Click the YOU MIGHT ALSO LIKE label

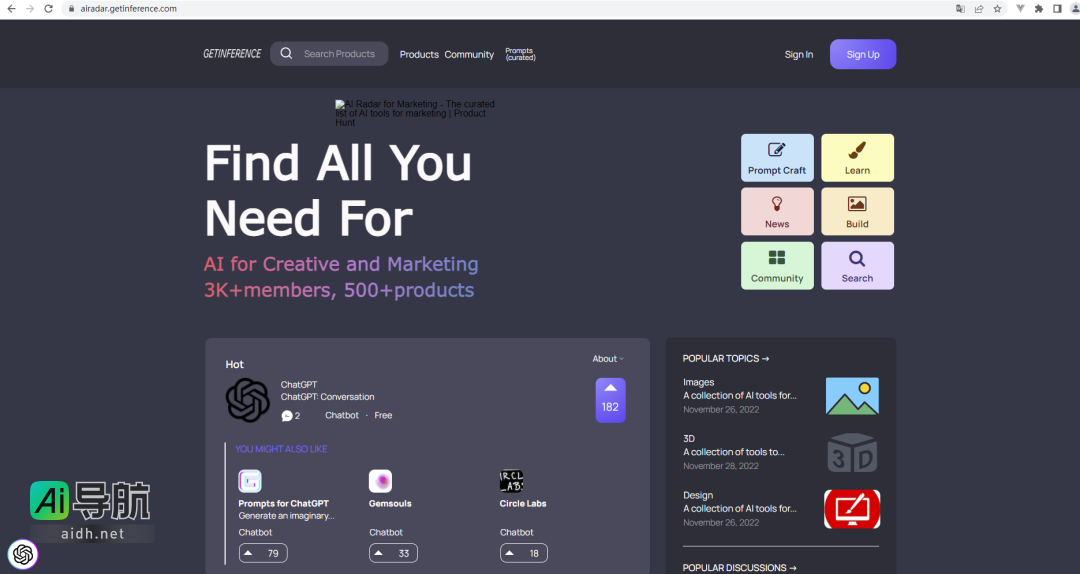pyautogui.click(x=281, y=449)
